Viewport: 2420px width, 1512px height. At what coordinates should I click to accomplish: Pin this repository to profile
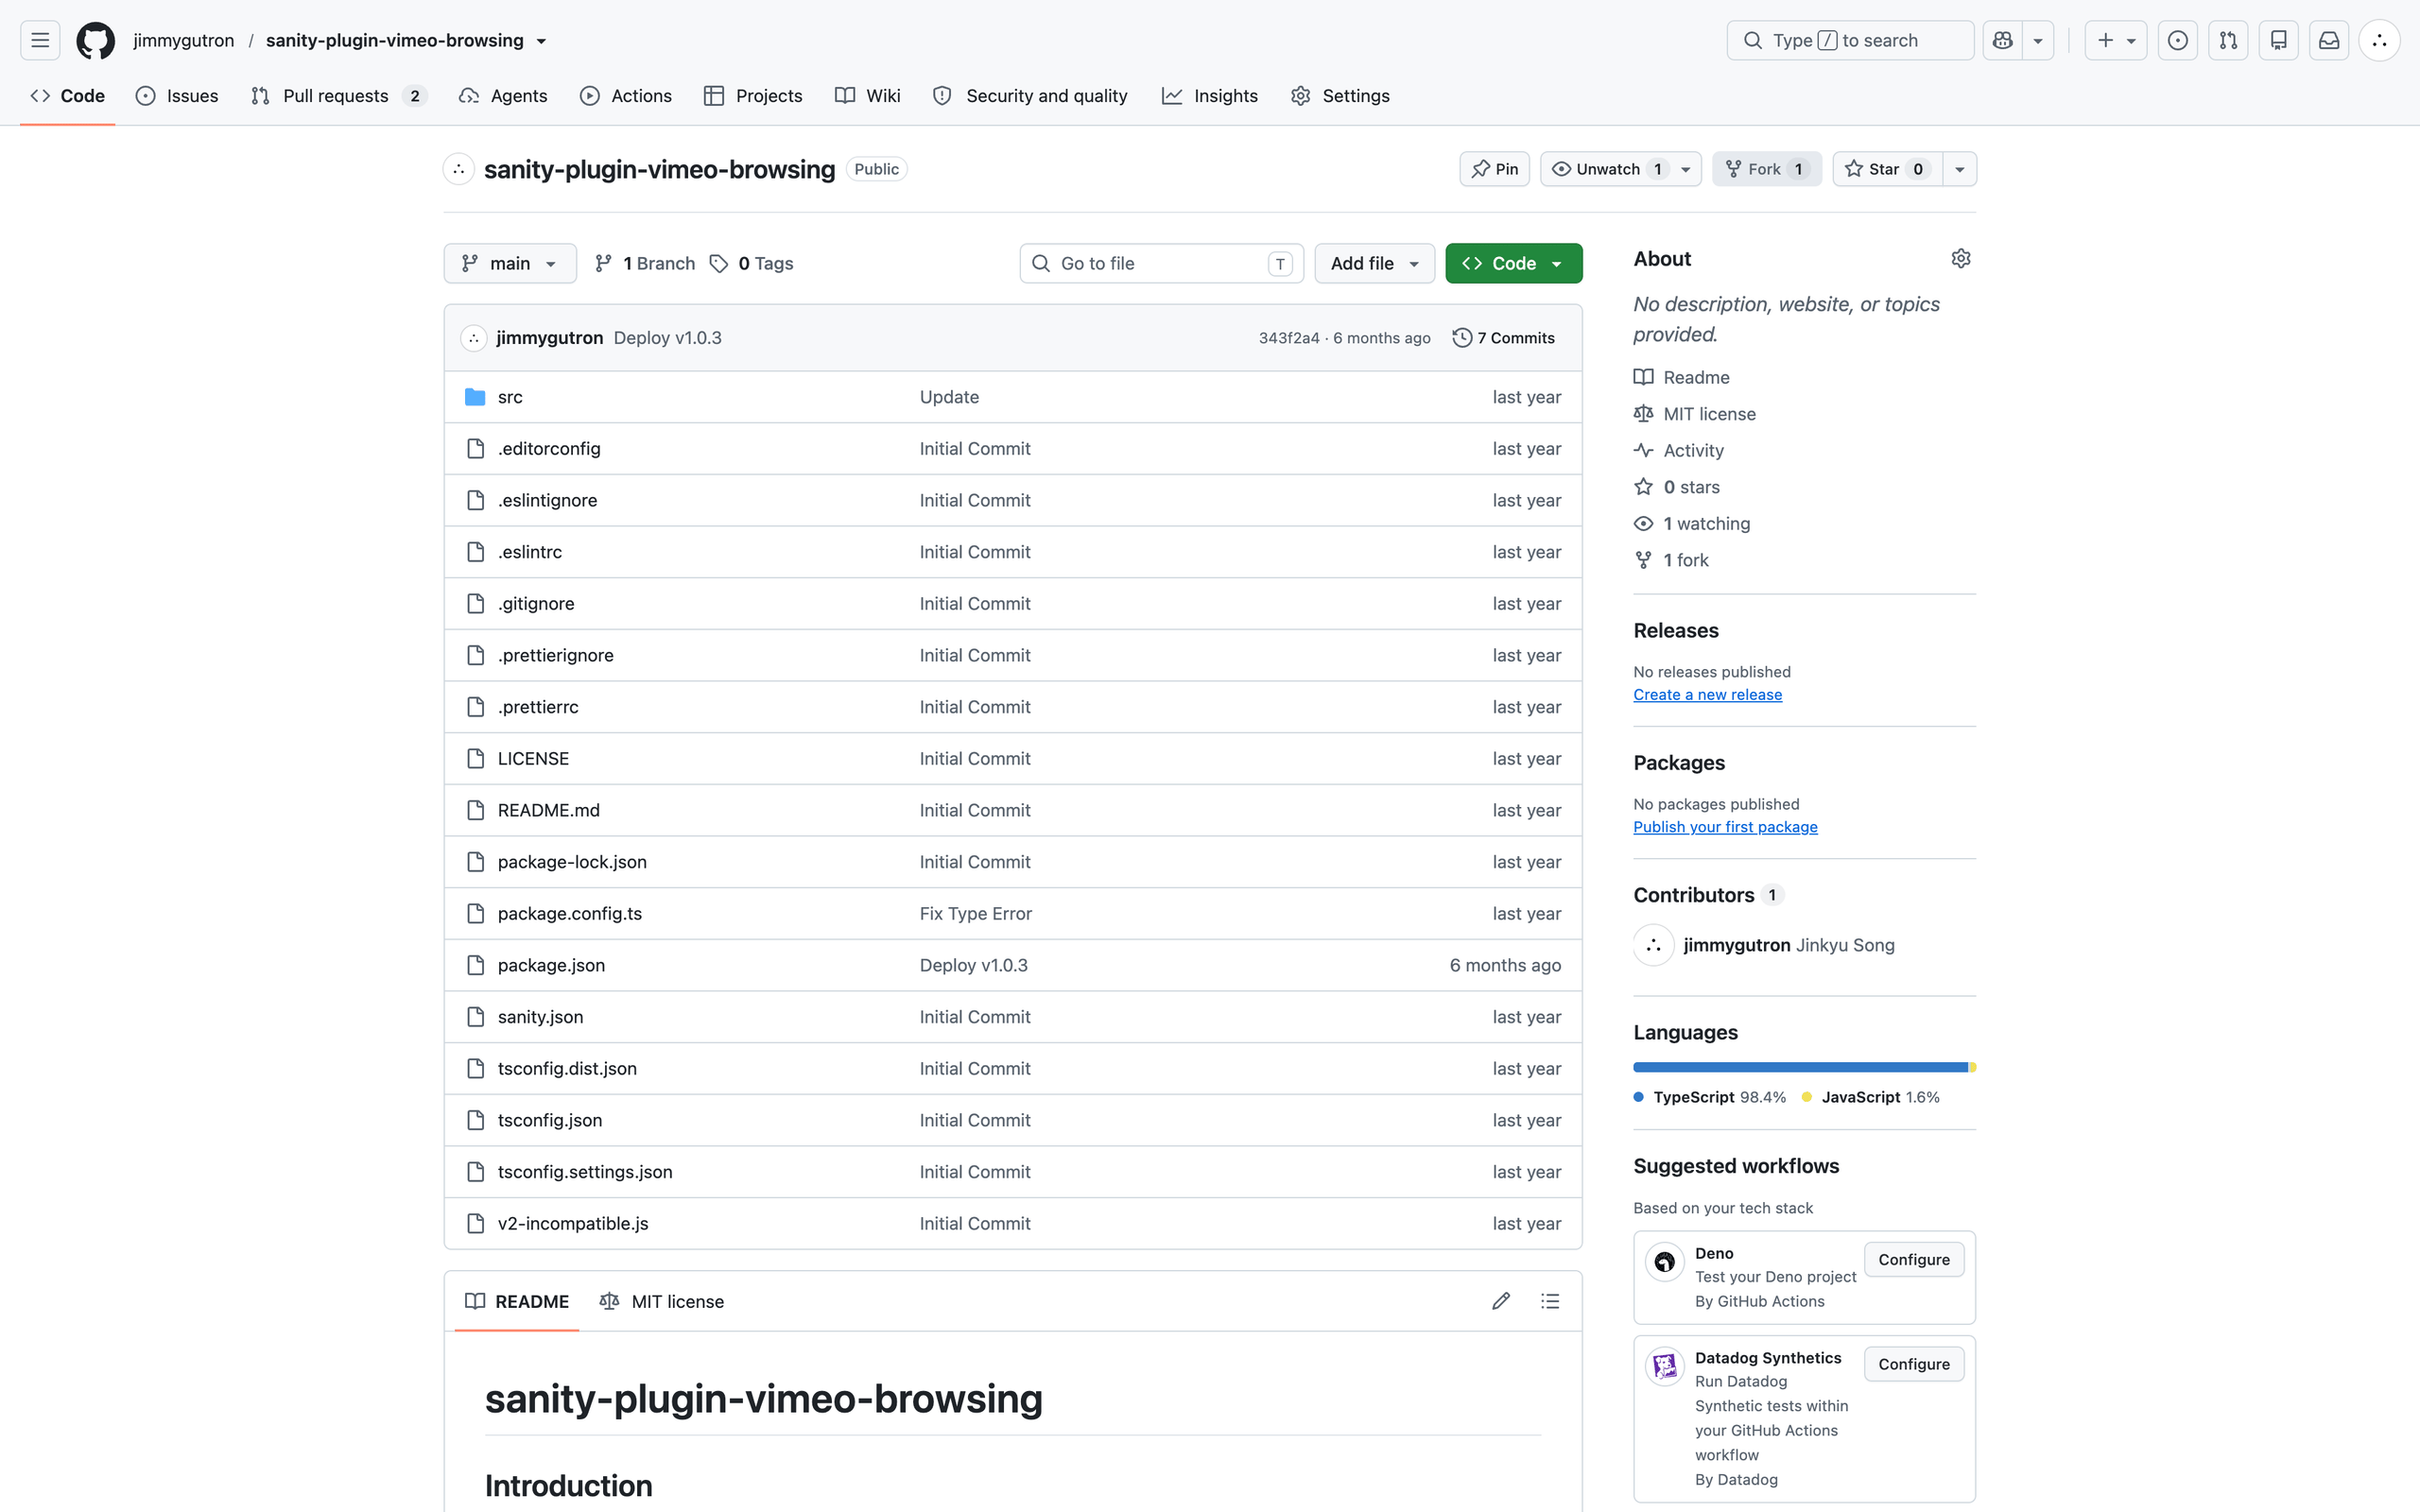click(1494, 169)
